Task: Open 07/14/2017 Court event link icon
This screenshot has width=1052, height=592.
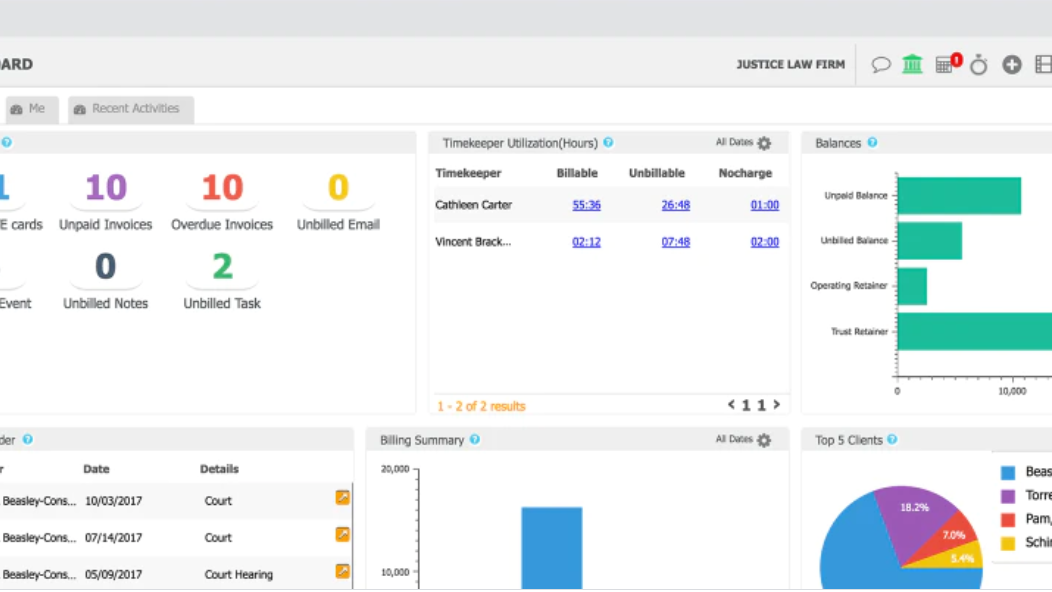Action: 342,534
